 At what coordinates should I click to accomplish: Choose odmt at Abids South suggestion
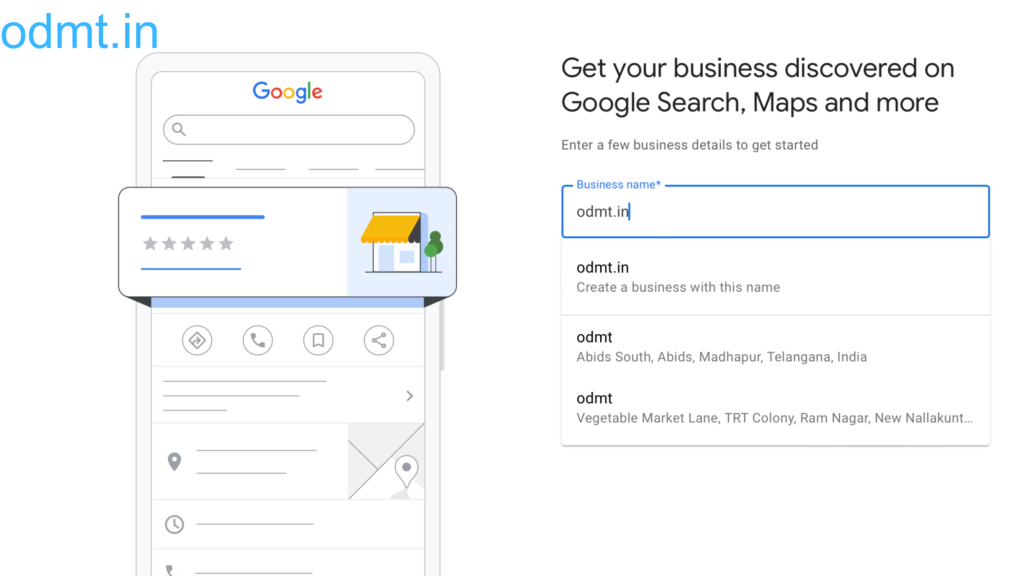(775, 347)
